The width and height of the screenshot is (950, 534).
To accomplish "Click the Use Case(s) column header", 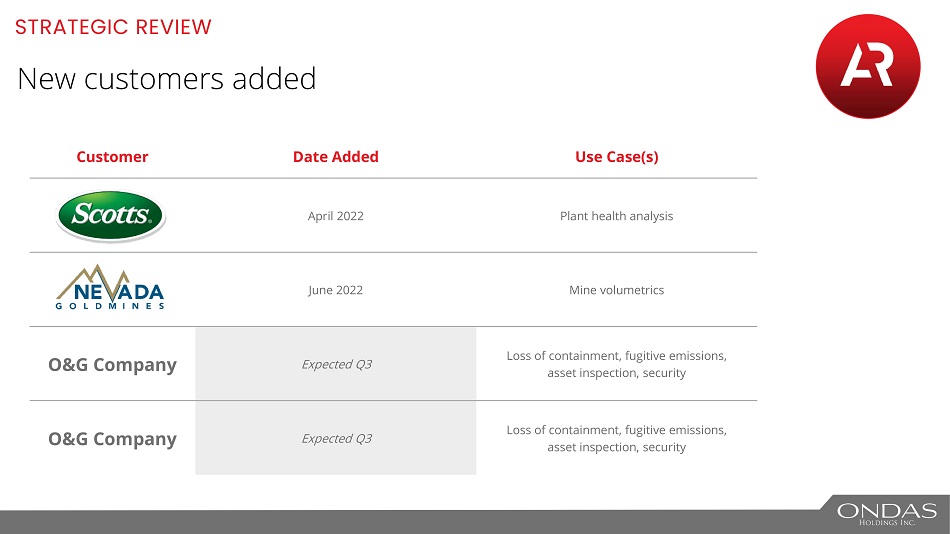I will (616, 157).
